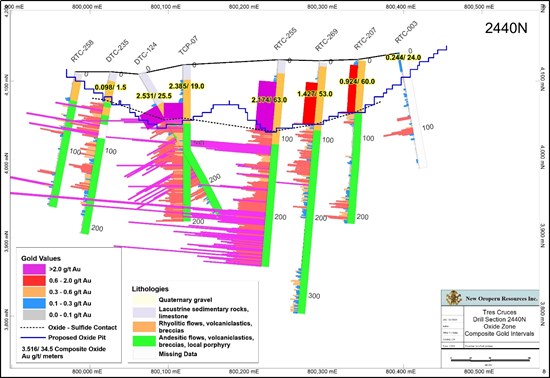Click the RTC-003 drill hole label

tap(406, 32)
